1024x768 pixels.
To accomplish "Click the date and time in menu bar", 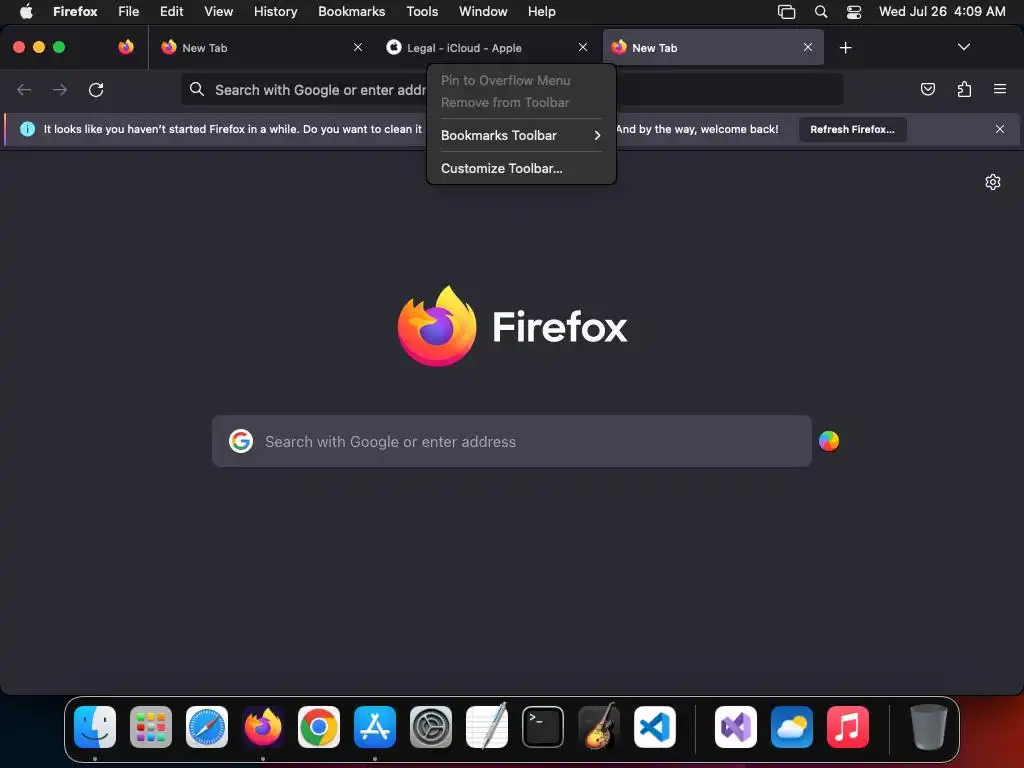I will coord(942,12).
